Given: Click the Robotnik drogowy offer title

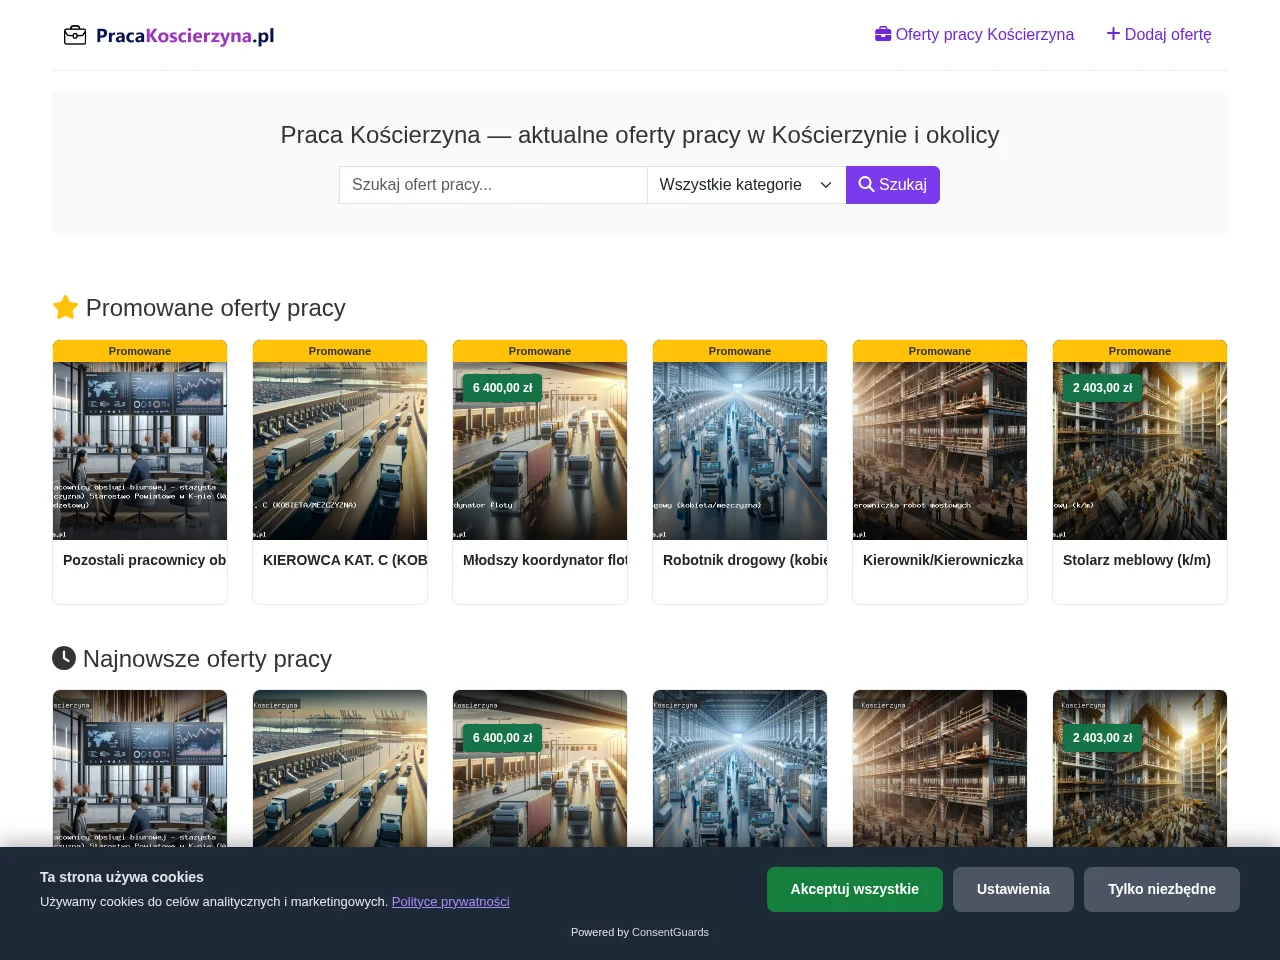Looking at the screenshot, I should click(x=745, y=560).
